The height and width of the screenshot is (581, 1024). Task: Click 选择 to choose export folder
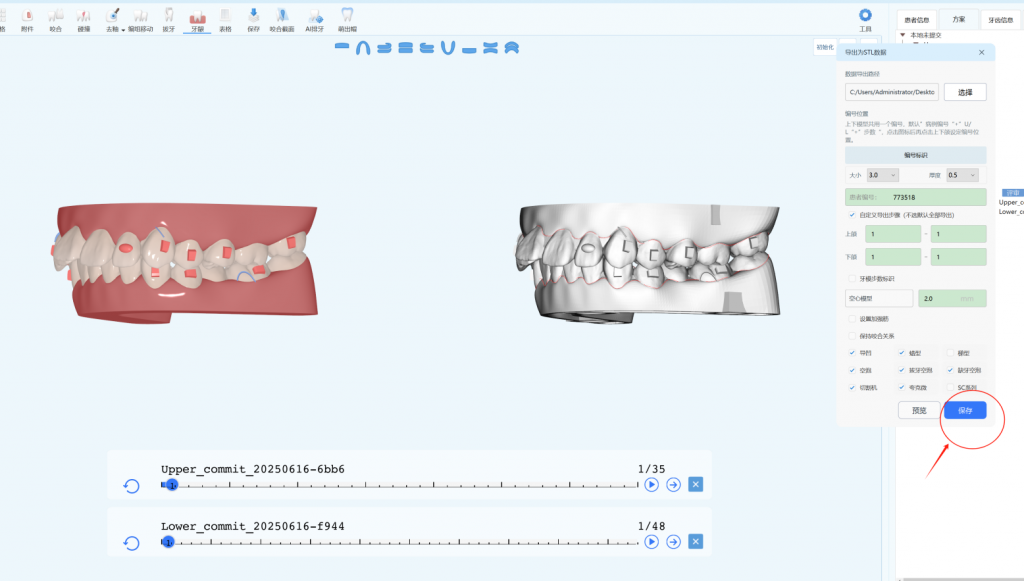click(965, 92)
